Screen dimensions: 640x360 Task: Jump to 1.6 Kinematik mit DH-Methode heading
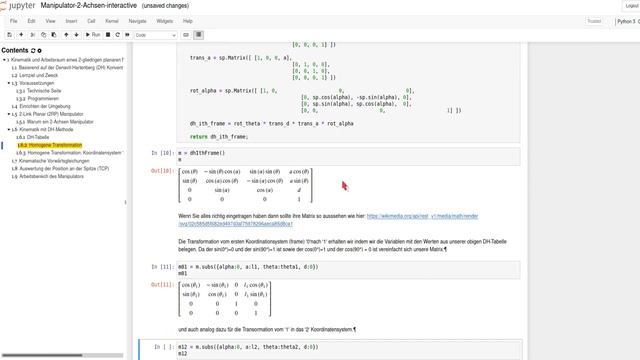pos(43,130)
